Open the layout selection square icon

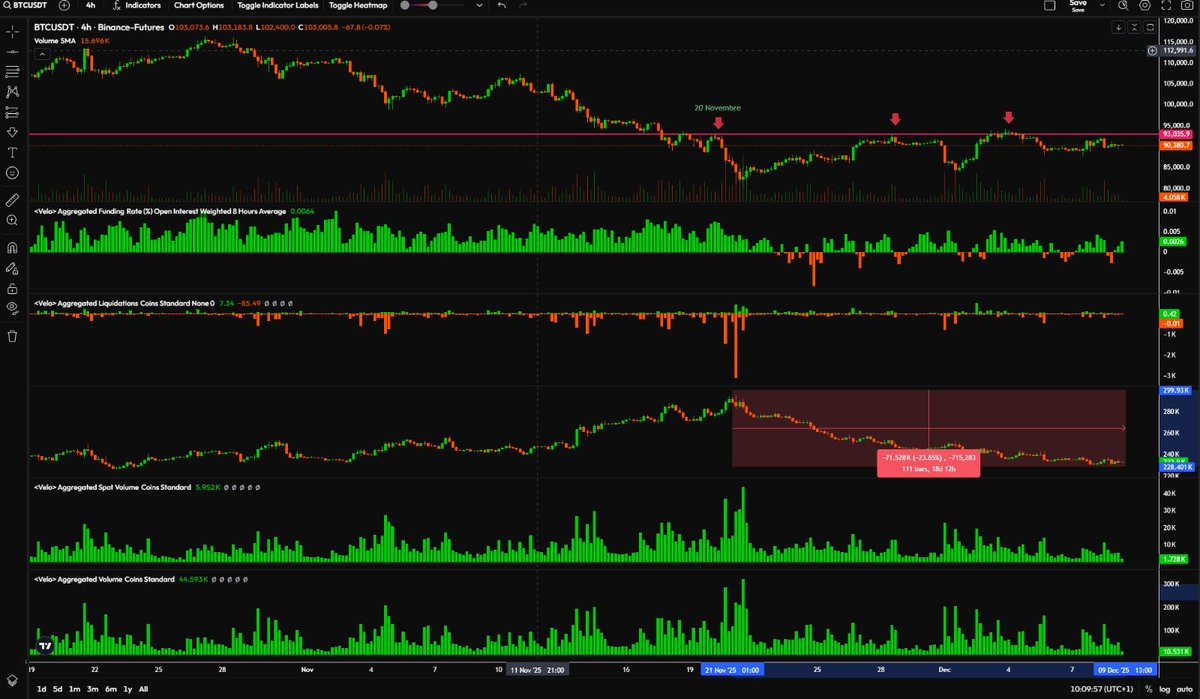[1049, 5]
